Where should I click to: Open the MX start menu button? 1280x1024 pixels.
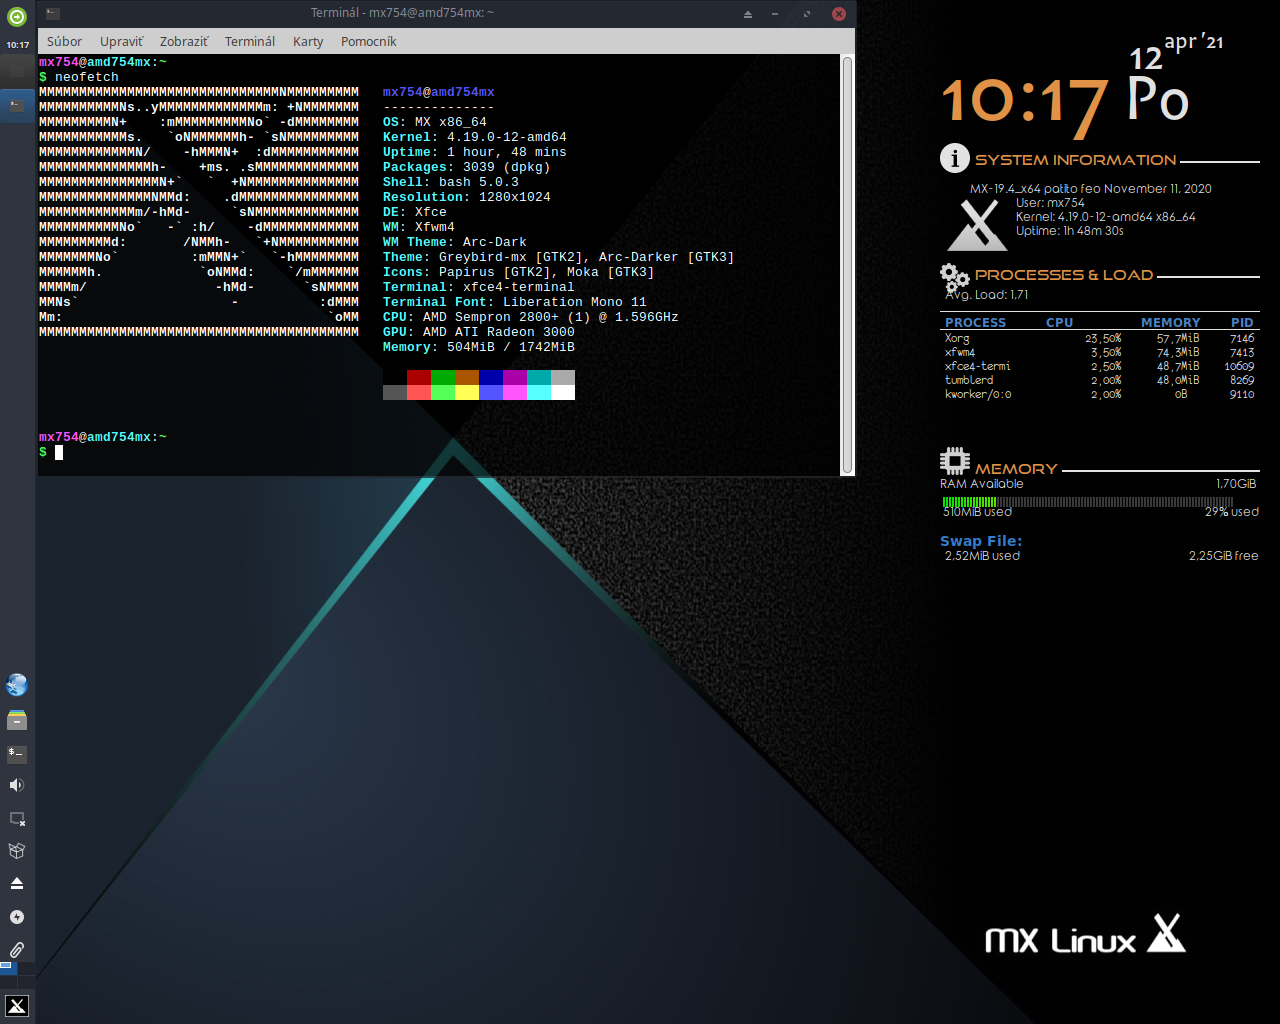(x=17, y=1006)
